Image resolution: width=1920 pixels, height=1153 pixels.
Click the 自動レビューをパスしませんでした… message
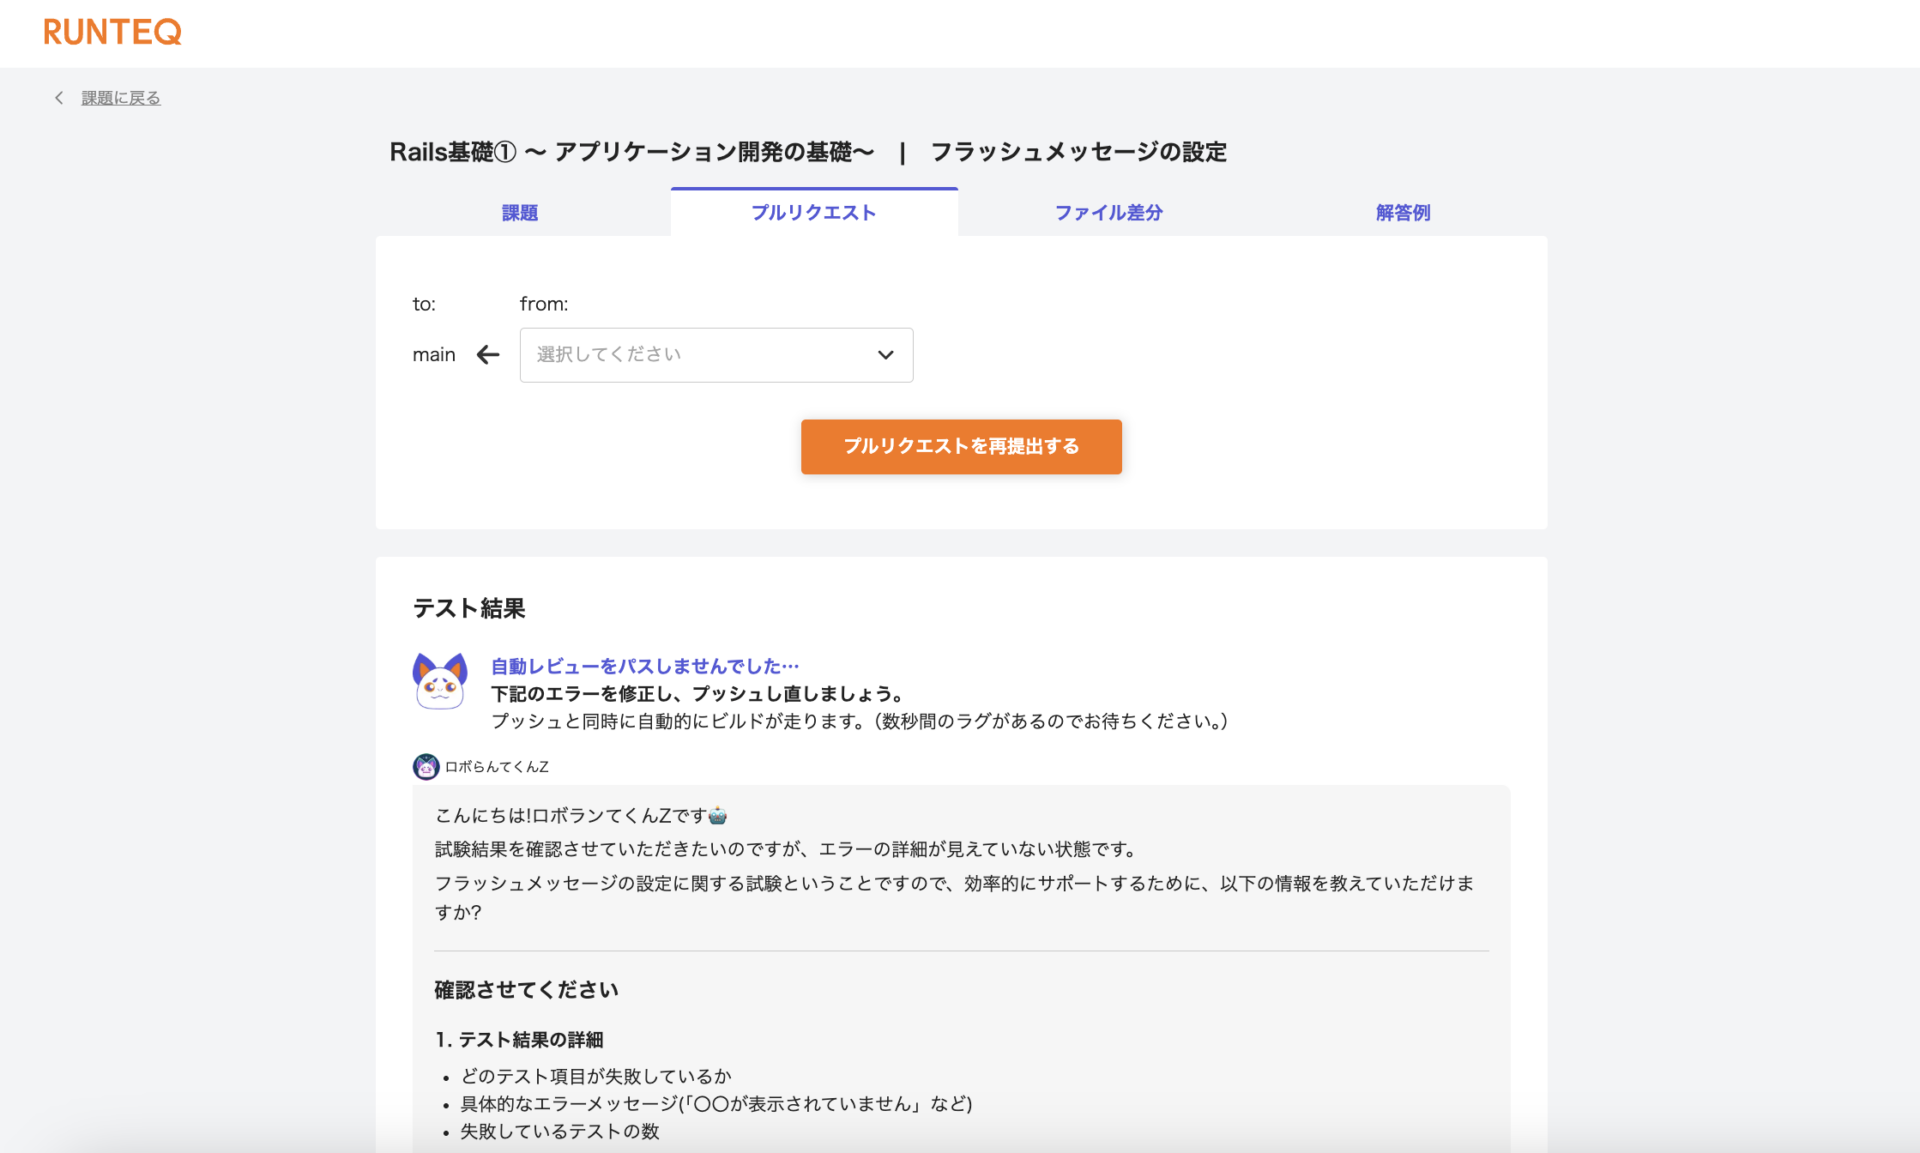click(644, 666)
